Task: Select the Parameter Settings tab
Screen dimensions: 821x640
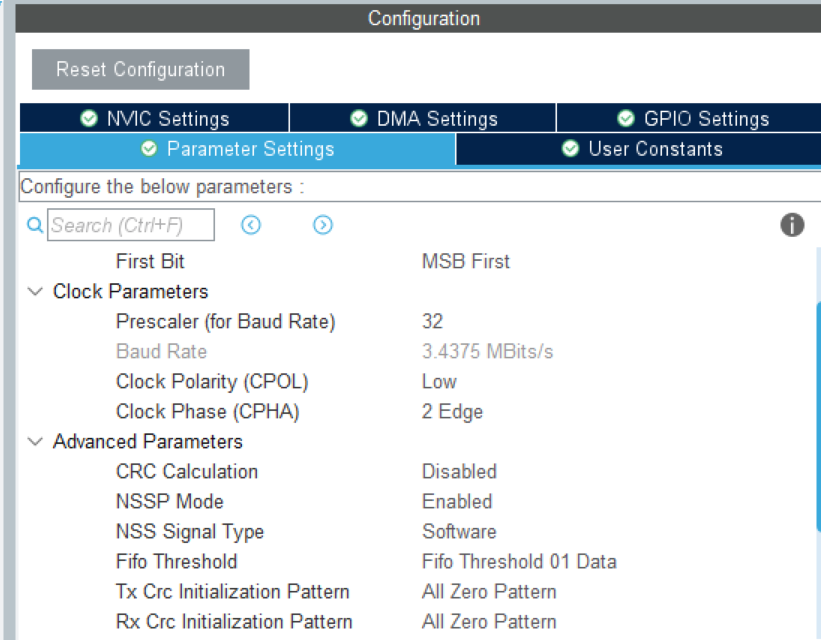Action: pos(238,149)
